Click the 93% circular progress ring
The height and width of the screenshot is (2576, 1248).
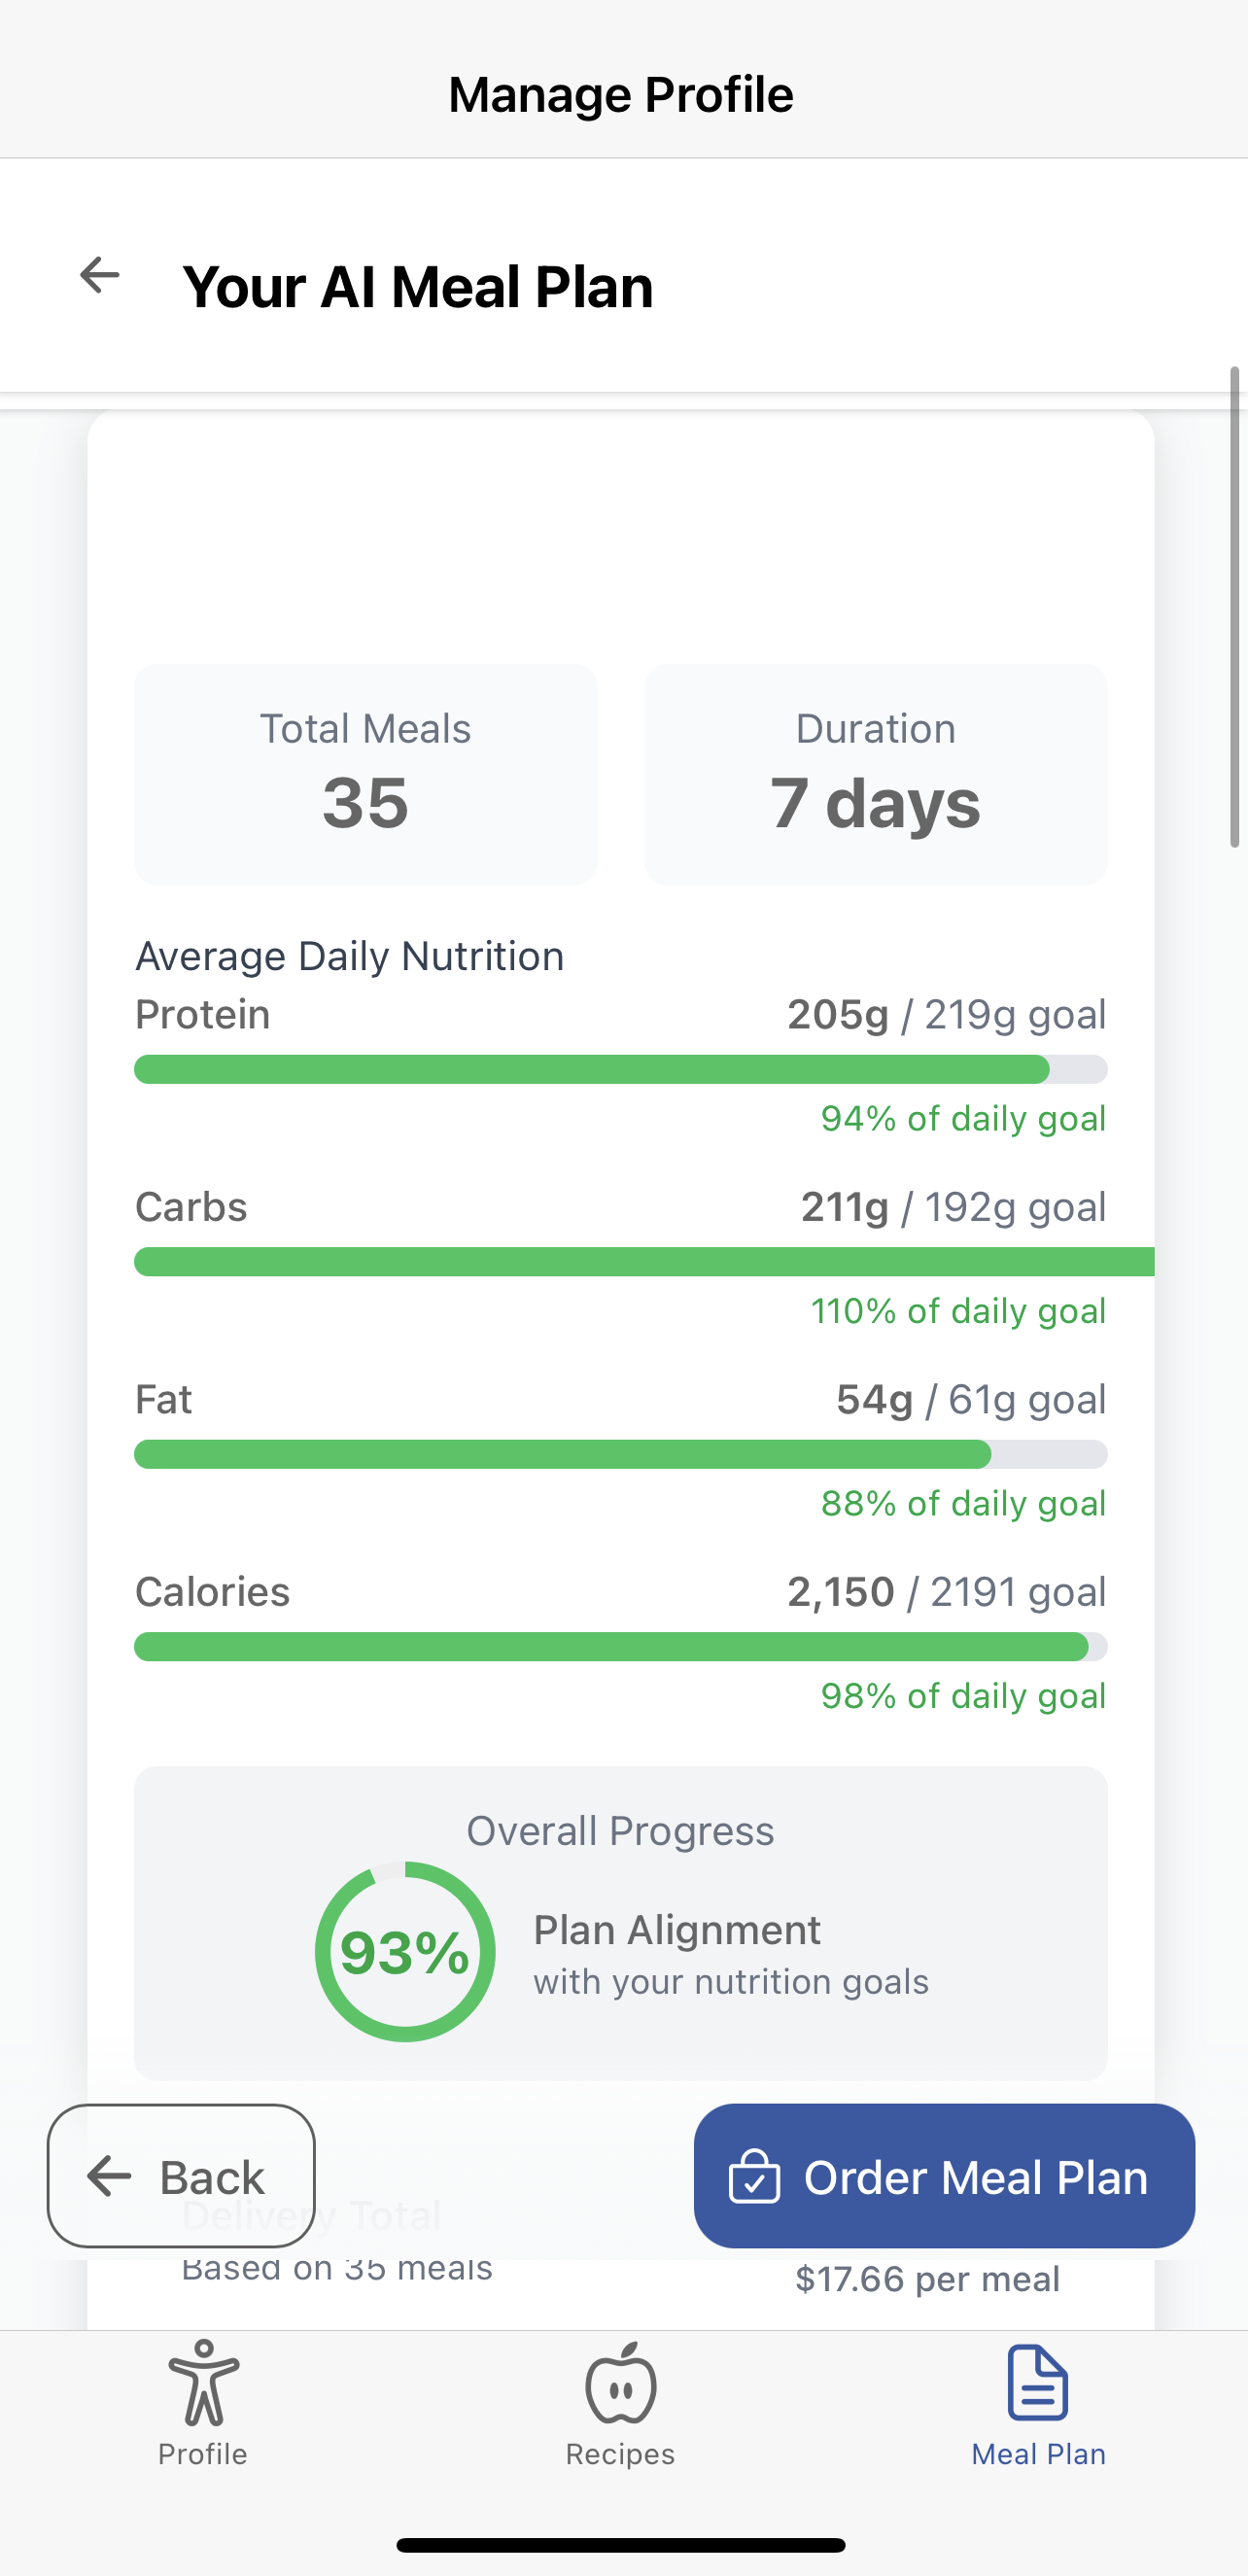tap(405, 1952)
